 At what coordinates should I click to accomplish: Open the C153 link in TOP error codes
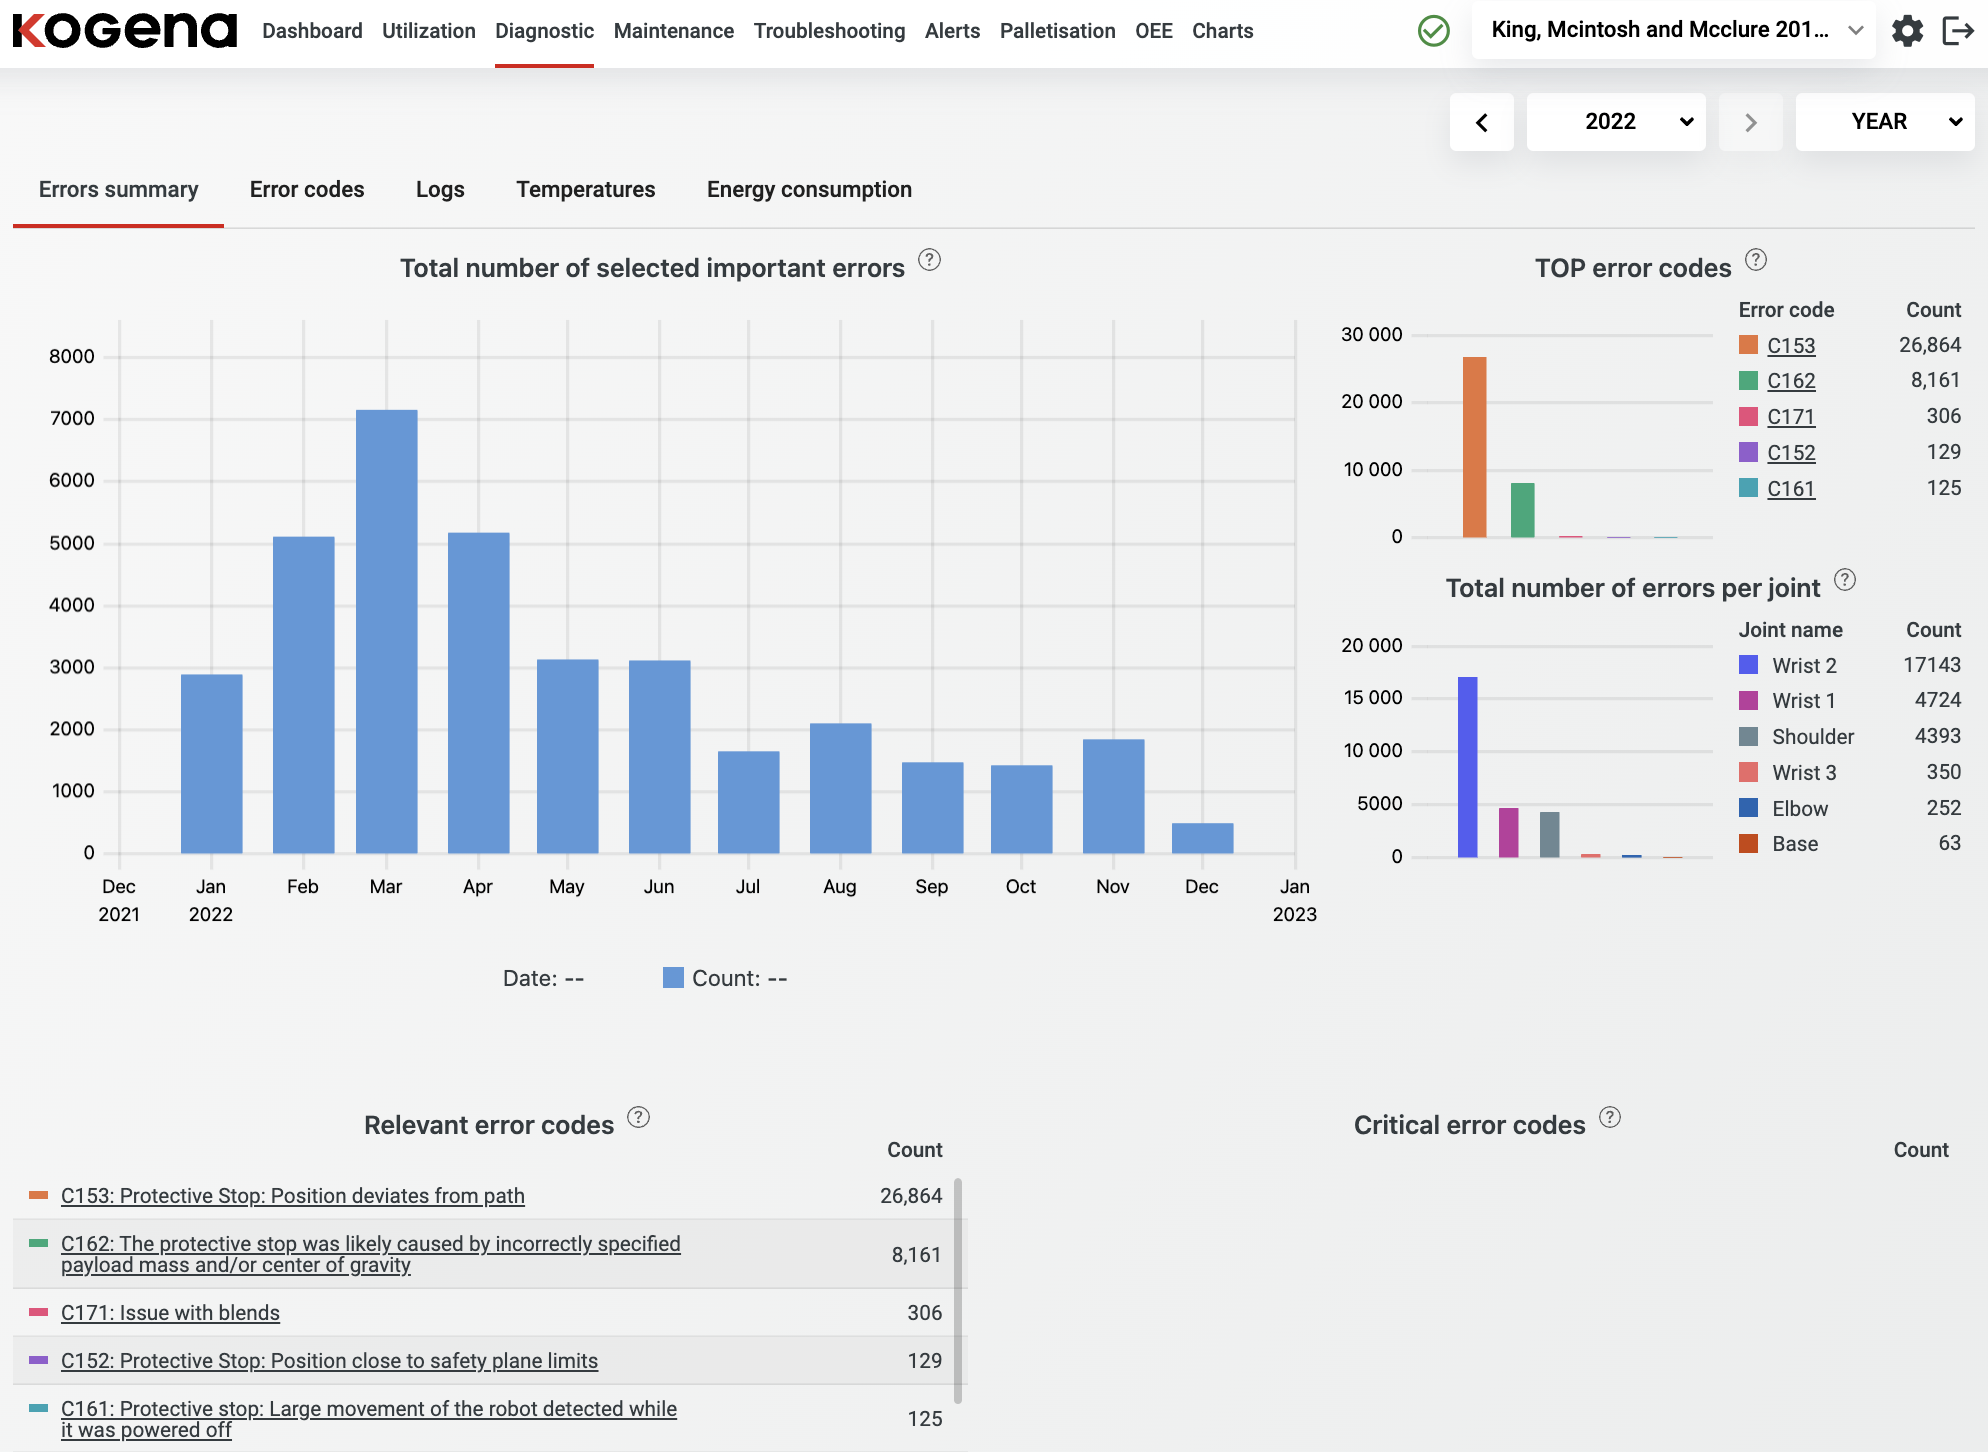pyautogui.click(x=1790, y=346)
